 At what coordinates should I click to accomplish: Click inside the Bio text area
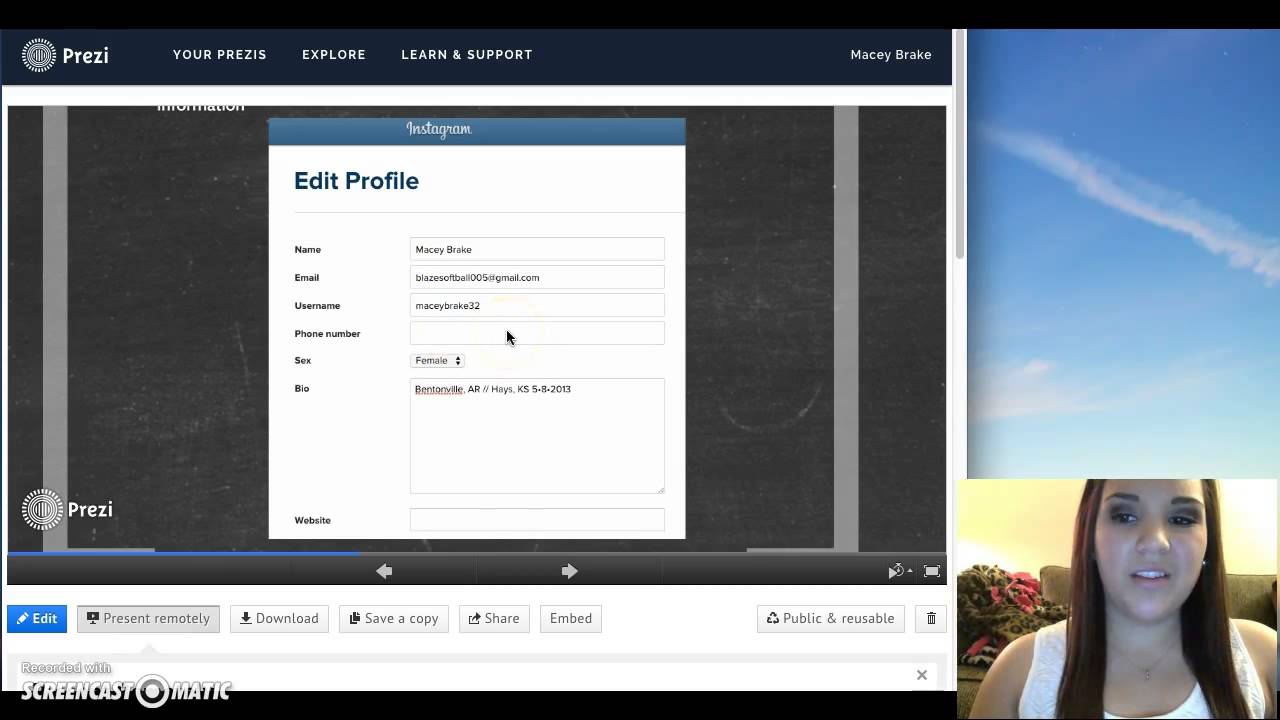tap(537, 436)
